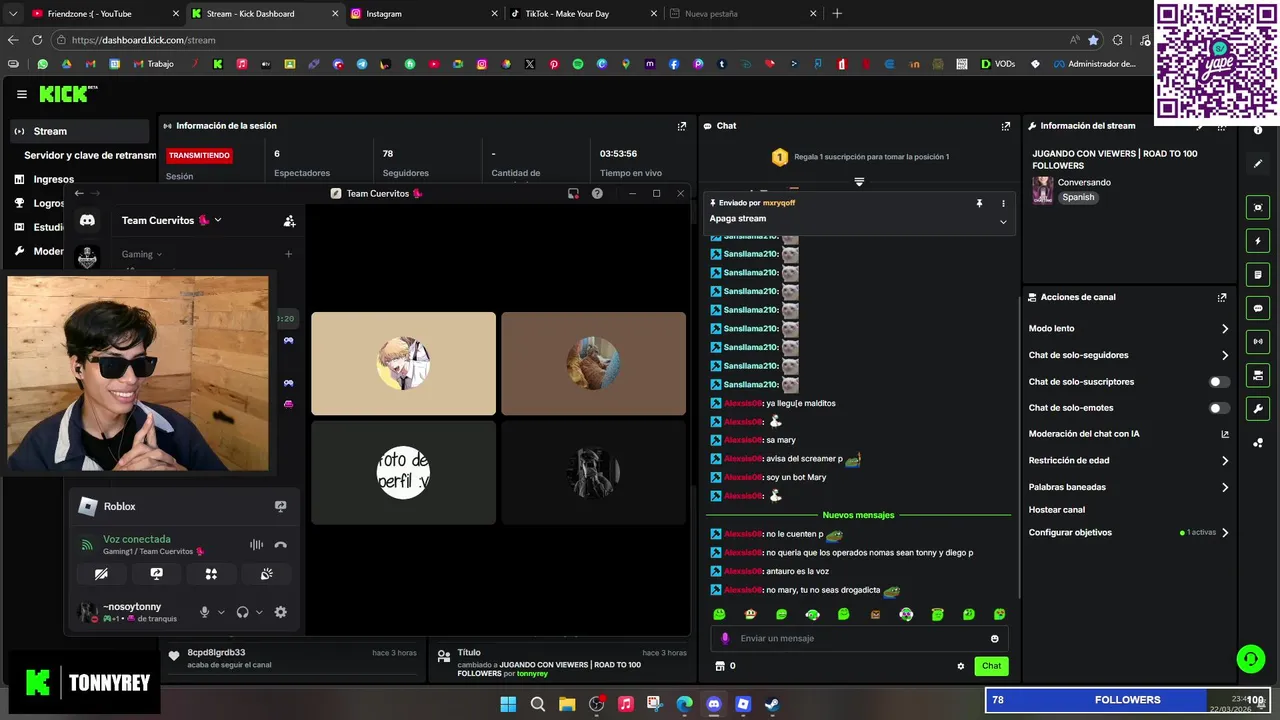Disconnect from the Discord voice call

tap(281, 545)
